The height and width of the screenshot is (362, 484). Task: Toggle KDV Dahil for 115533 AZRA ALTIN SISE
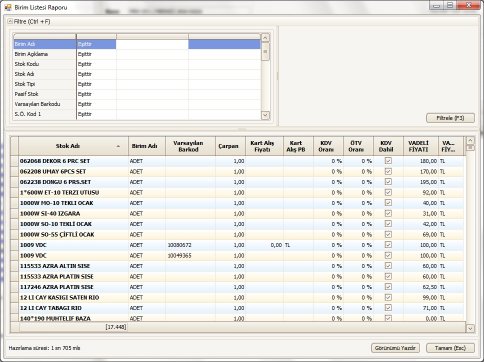(x=388, y=266)
